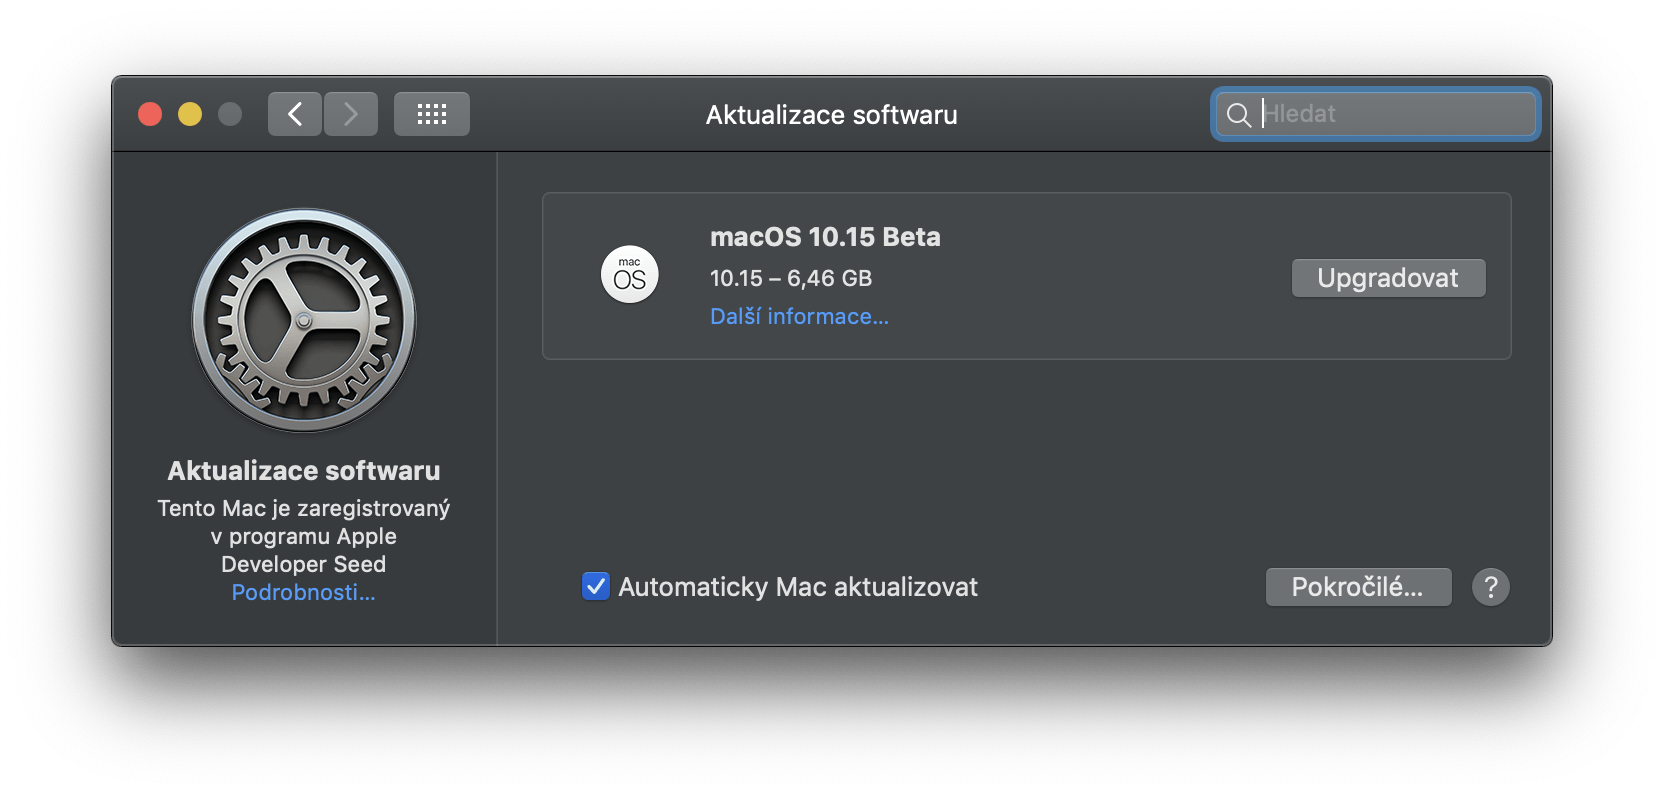The image size is (1664, 794).
Task: Click the large Software Update gear icon
Action: (x=304, y=320)
